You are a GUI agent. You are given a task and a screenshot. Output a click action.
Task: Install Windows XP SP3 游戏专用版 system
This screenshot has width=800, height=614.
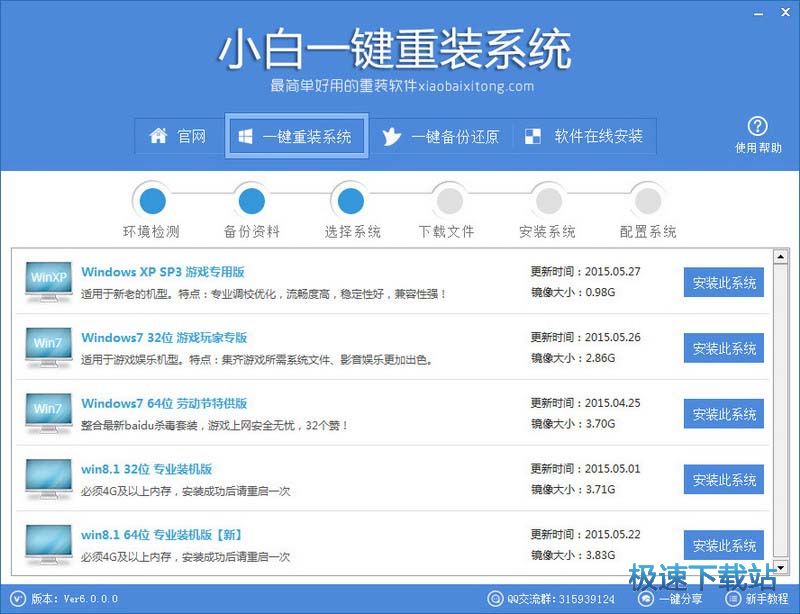point(723,282)
